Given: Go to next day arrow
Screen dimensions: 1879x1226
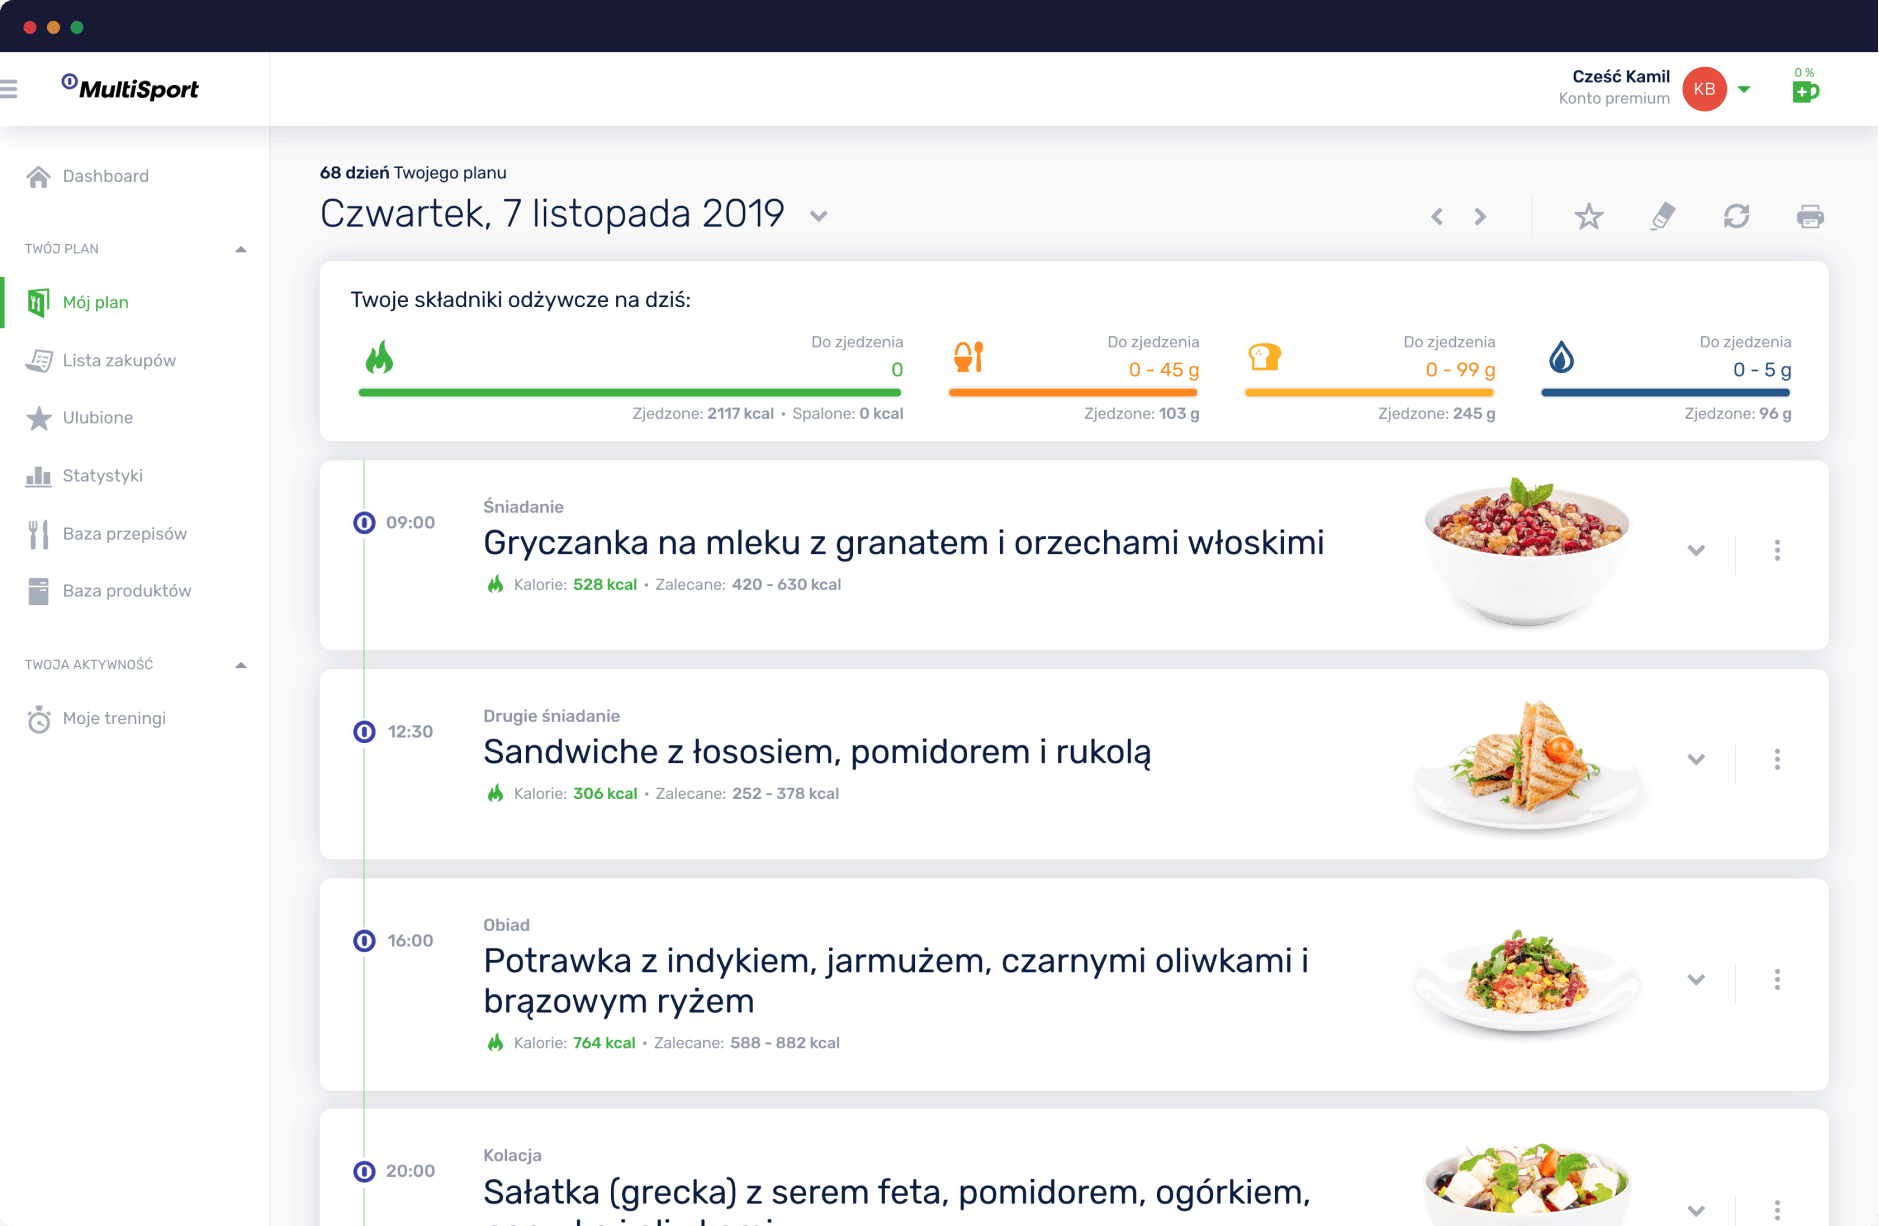Looking at the screenshot, I should pos(1480,216).
